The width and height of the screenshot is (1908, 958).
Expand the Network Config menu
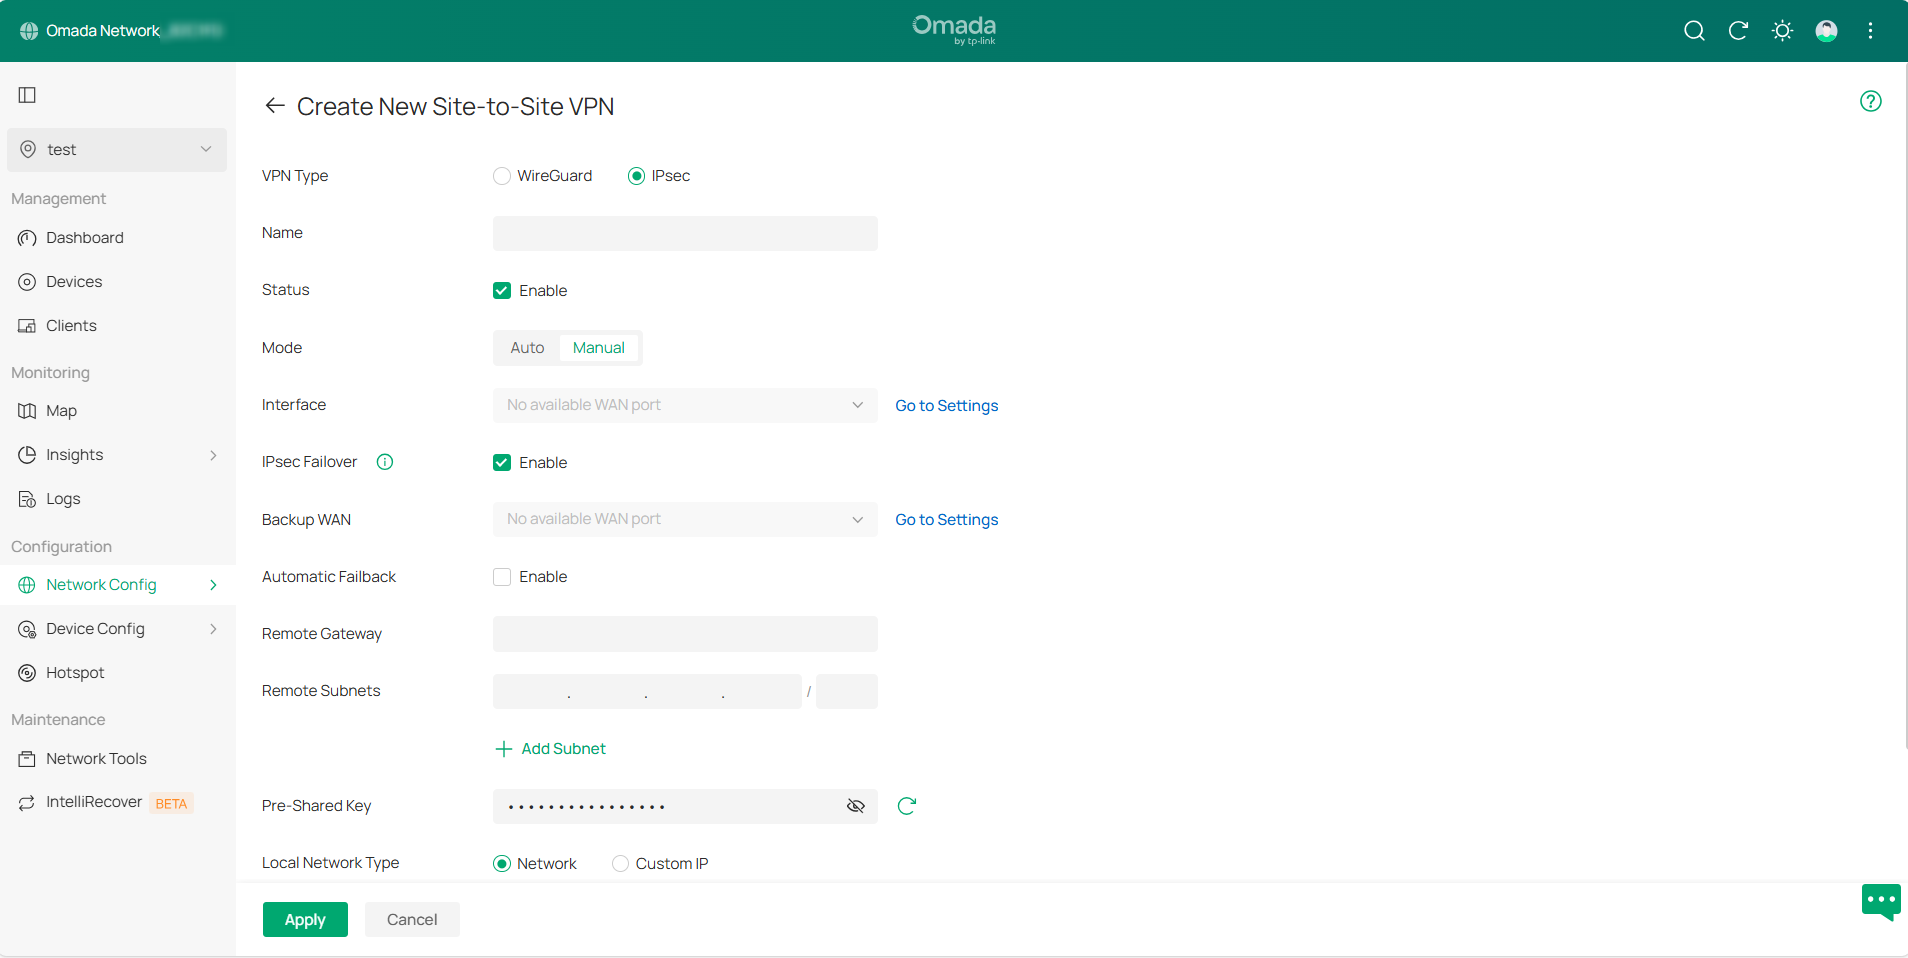tap(101, 584)
